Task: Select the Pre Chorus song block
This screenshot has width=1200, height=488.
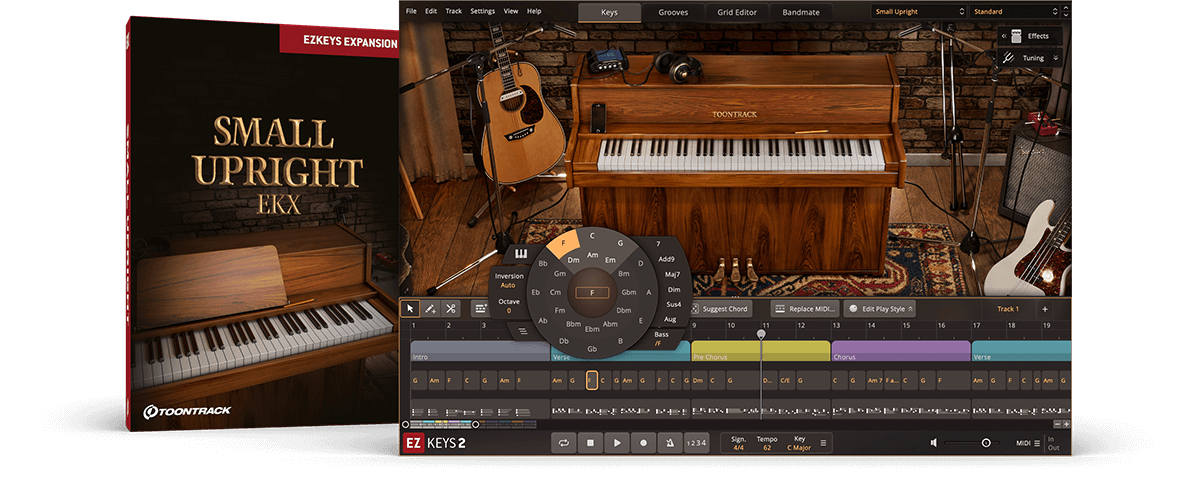Action: tap(760, 352)
